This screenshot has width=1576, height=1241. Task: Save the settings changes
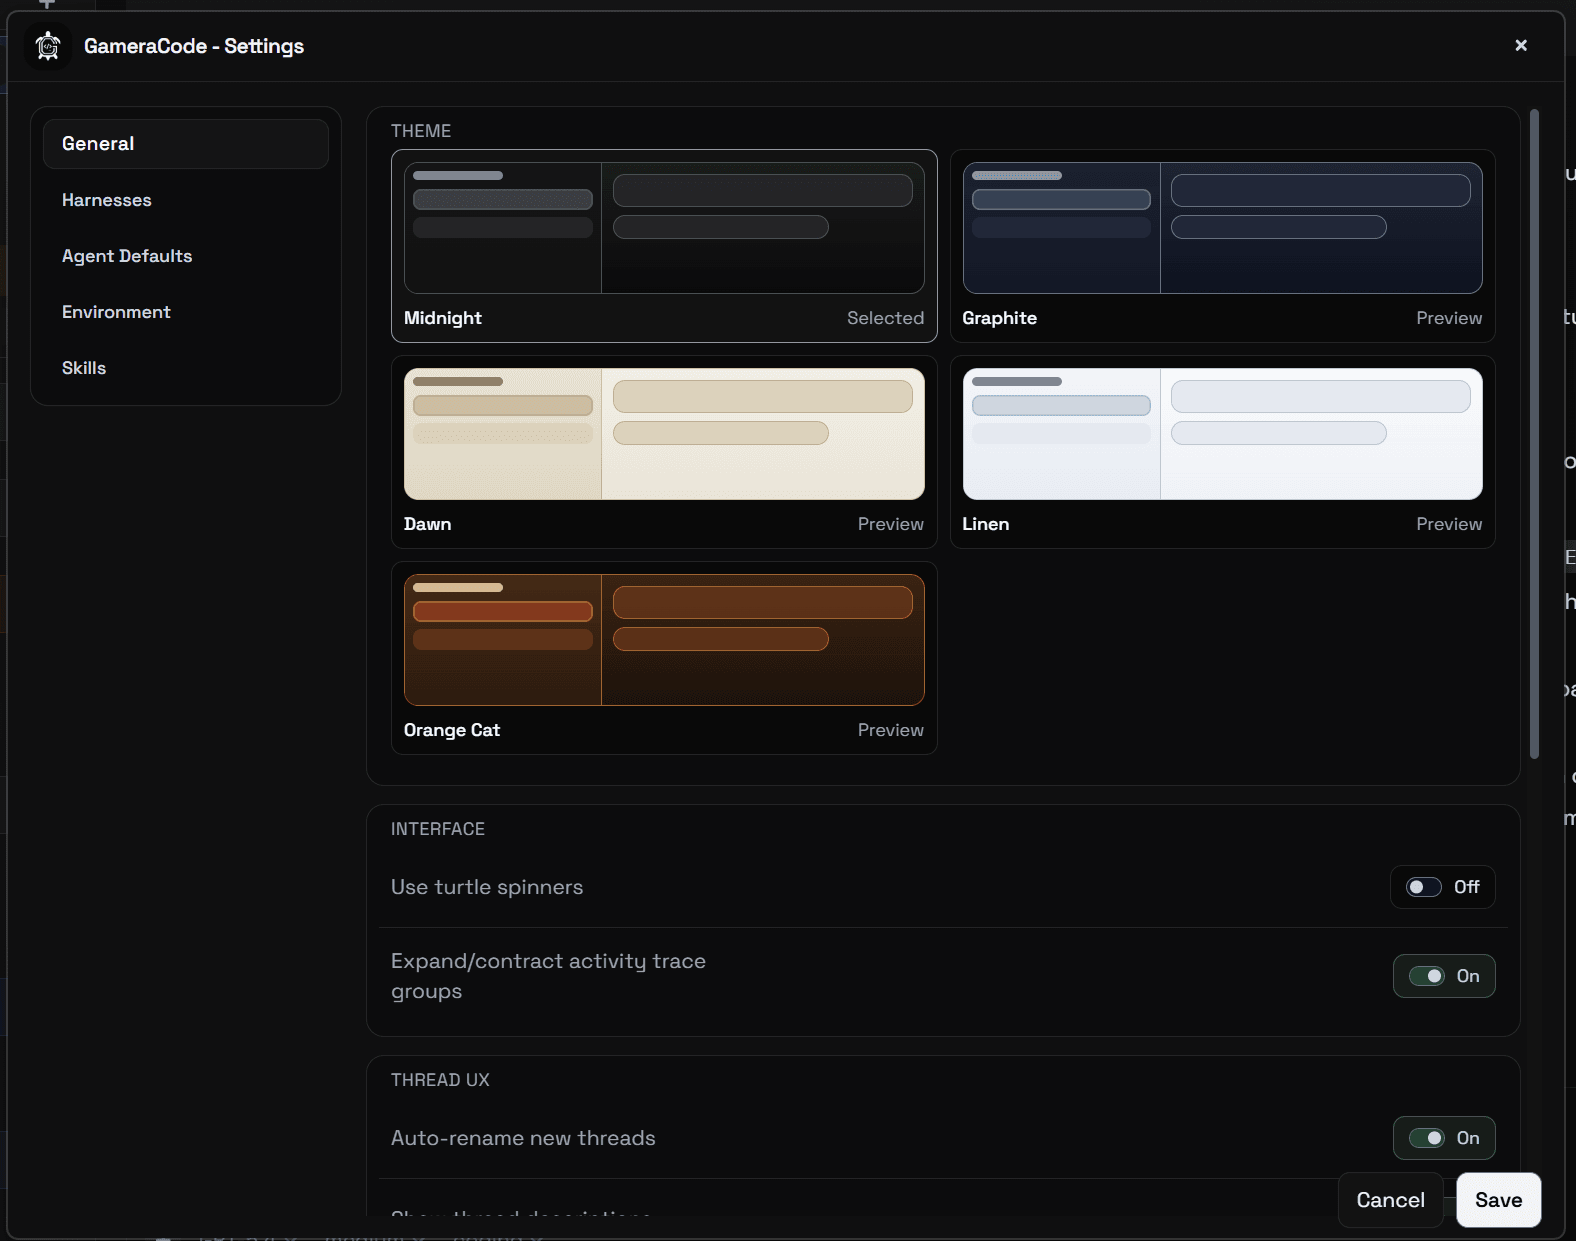pyautogui.click(x=1498, y=1200)
